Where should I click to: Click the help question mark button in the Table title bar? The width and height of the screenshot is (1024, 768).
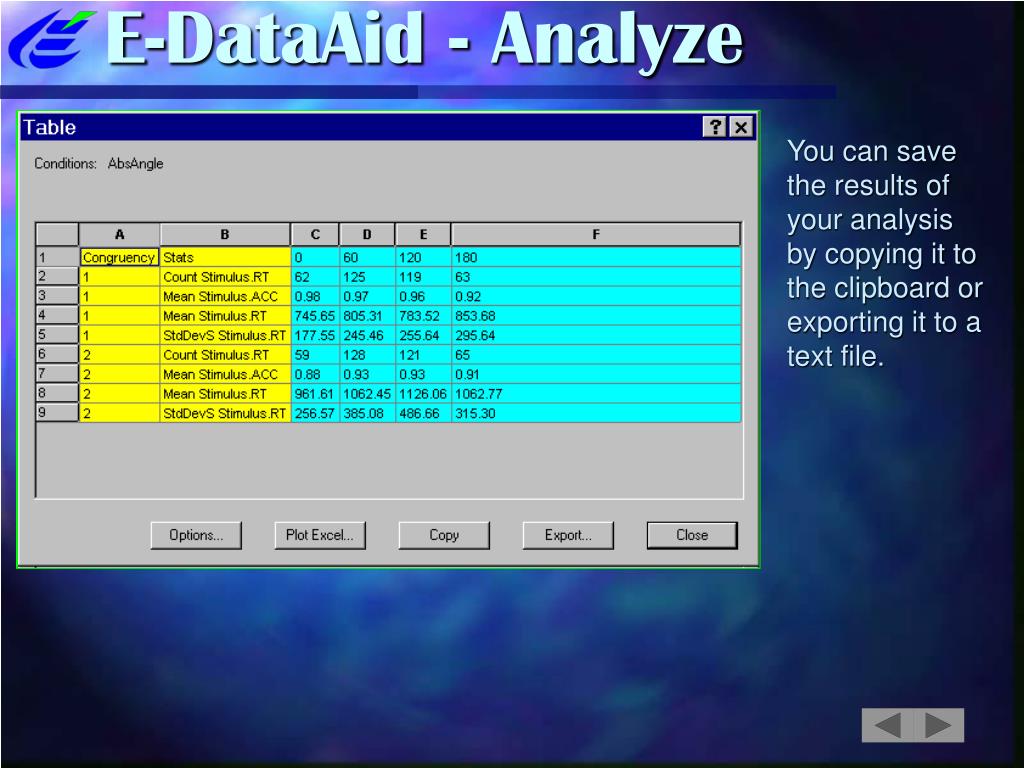[x=714, y=127]
